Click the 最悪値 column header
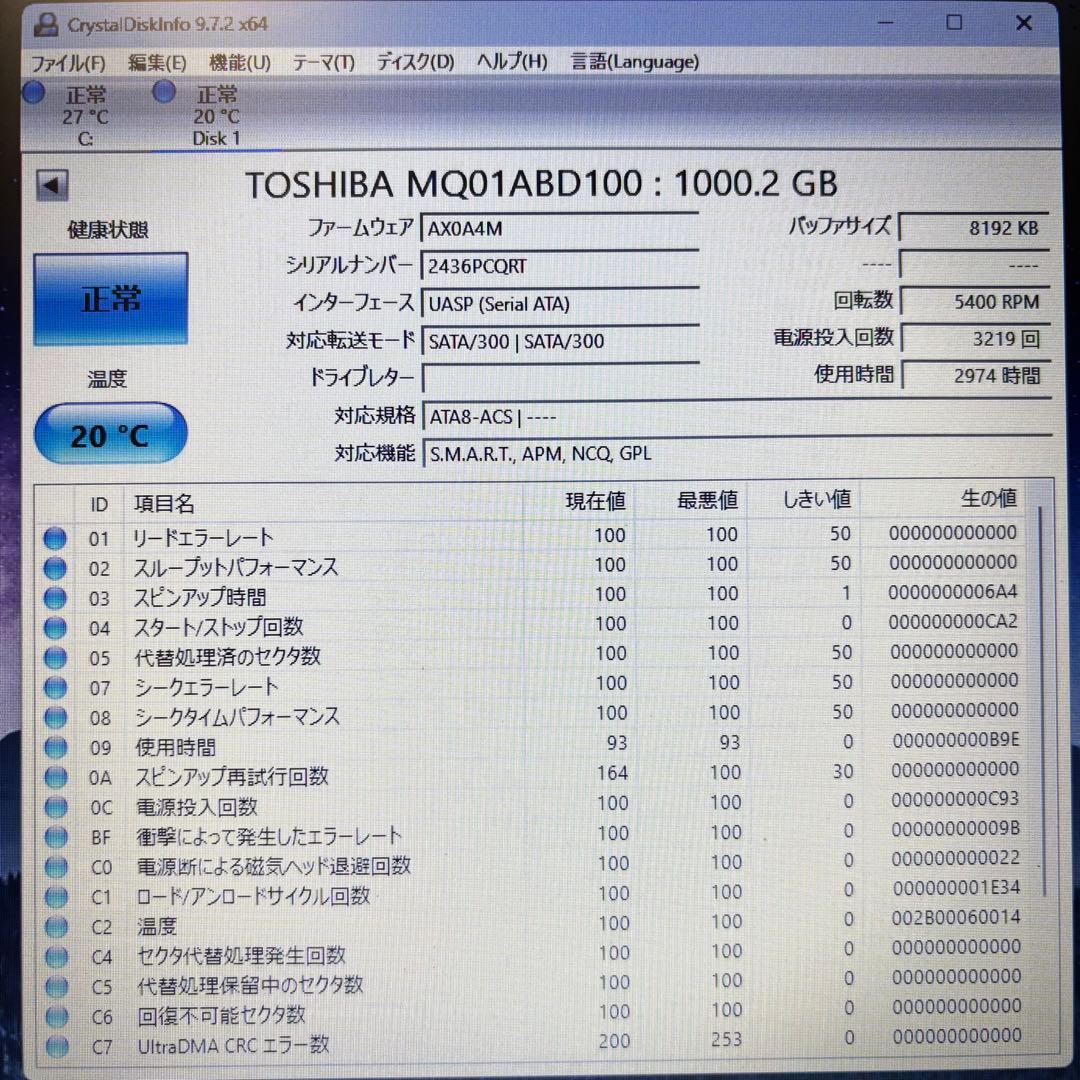 click(x=690, y=500)
